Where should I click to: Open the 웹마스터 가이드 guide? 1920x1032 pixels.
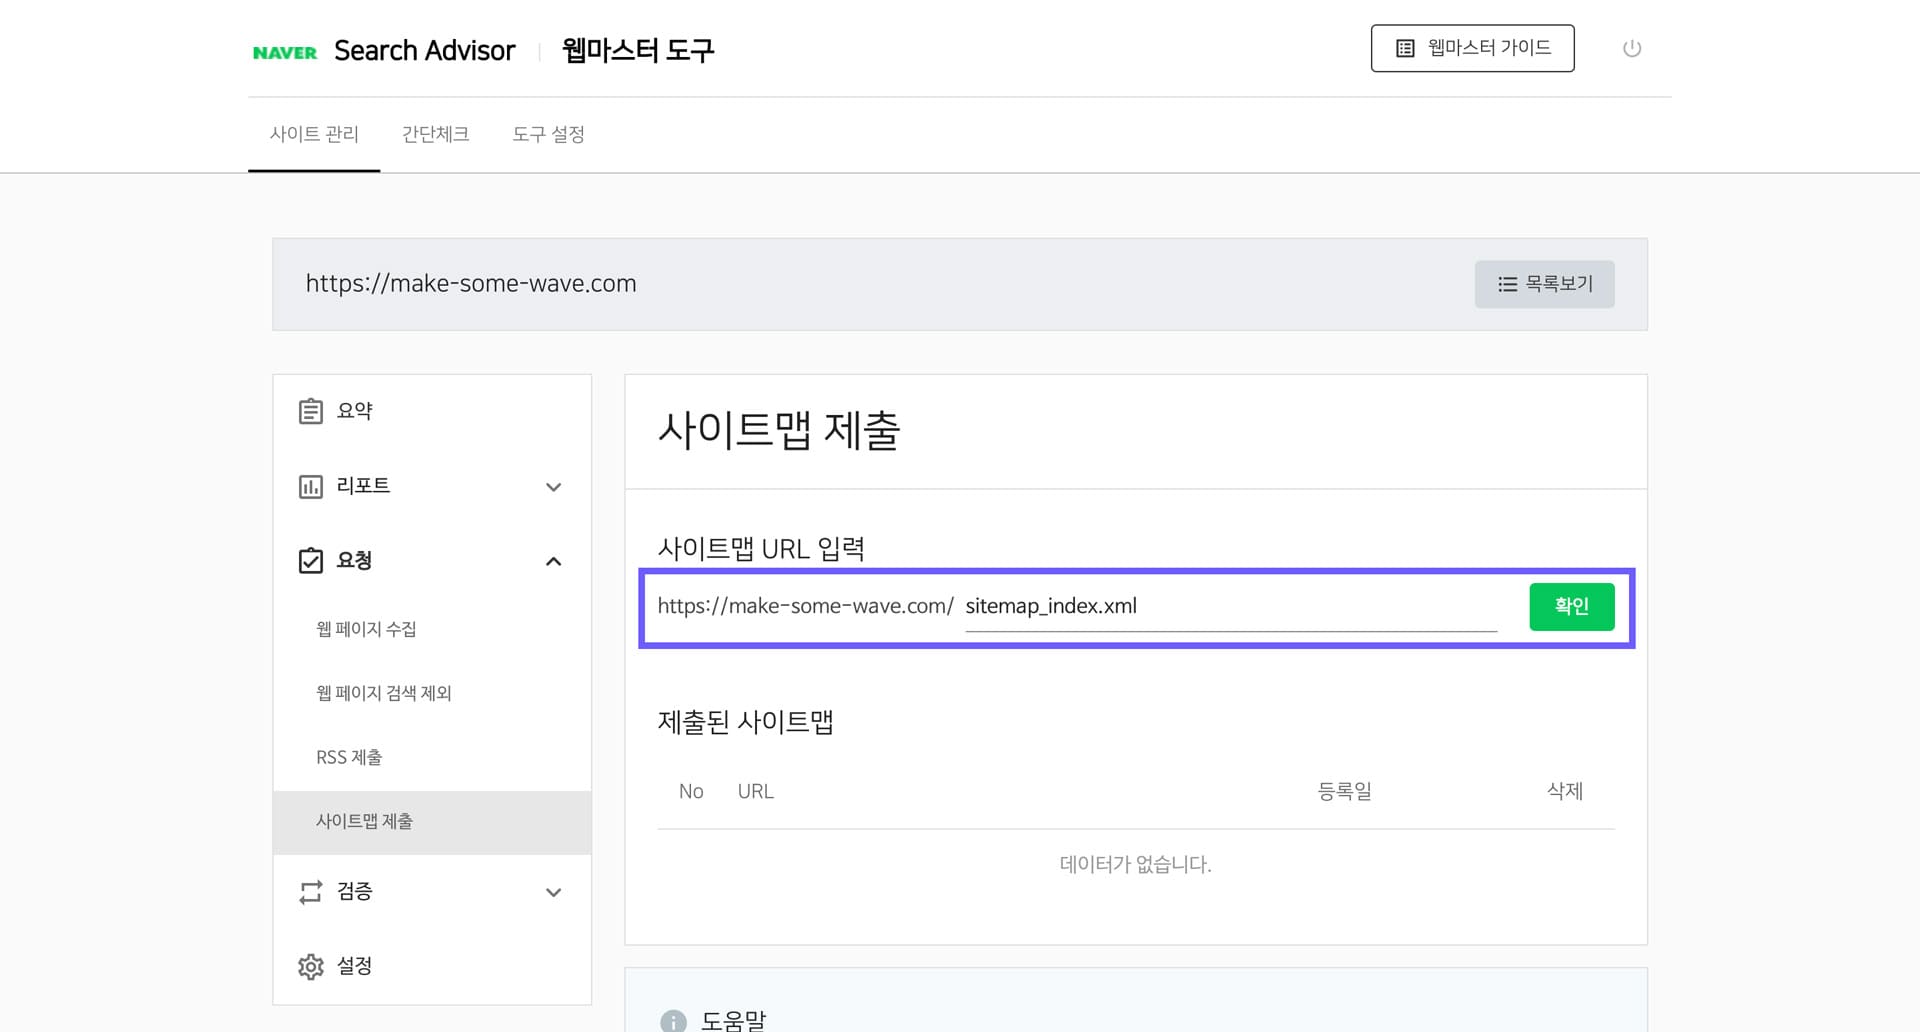1472,47
